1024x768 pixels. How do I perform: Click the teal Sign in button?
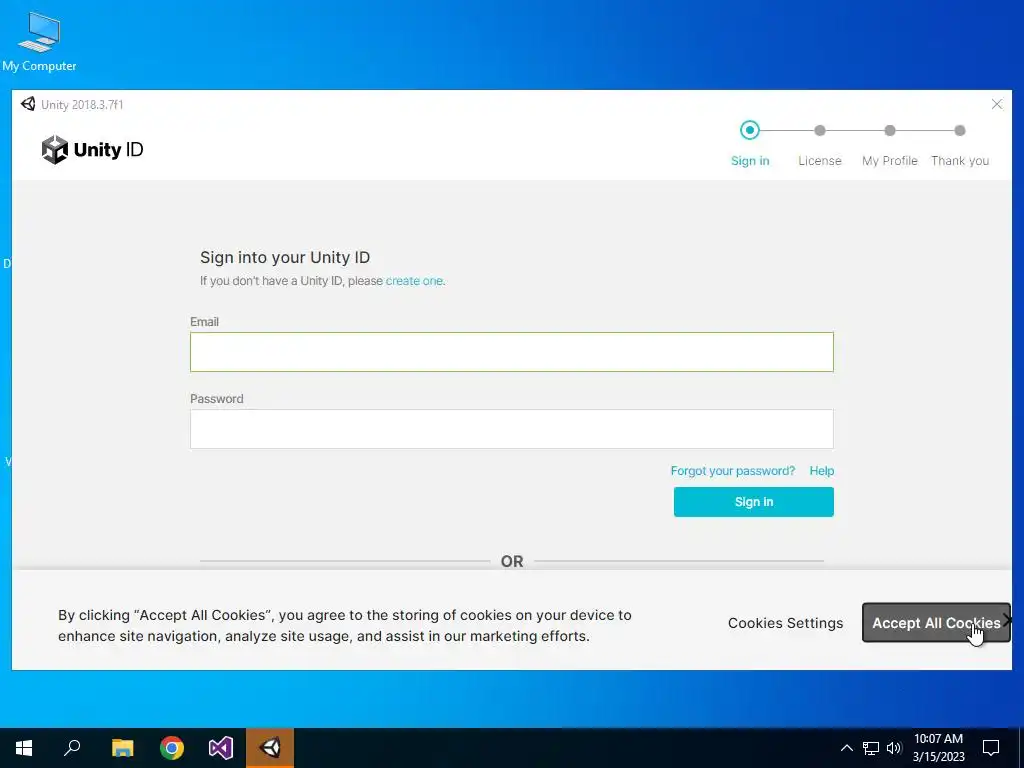click(754, 502)
